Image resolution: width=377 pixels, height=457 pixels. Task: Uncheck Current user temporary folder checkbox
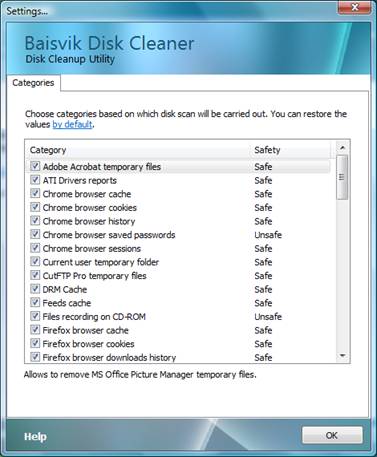click(x=35, y=262)
